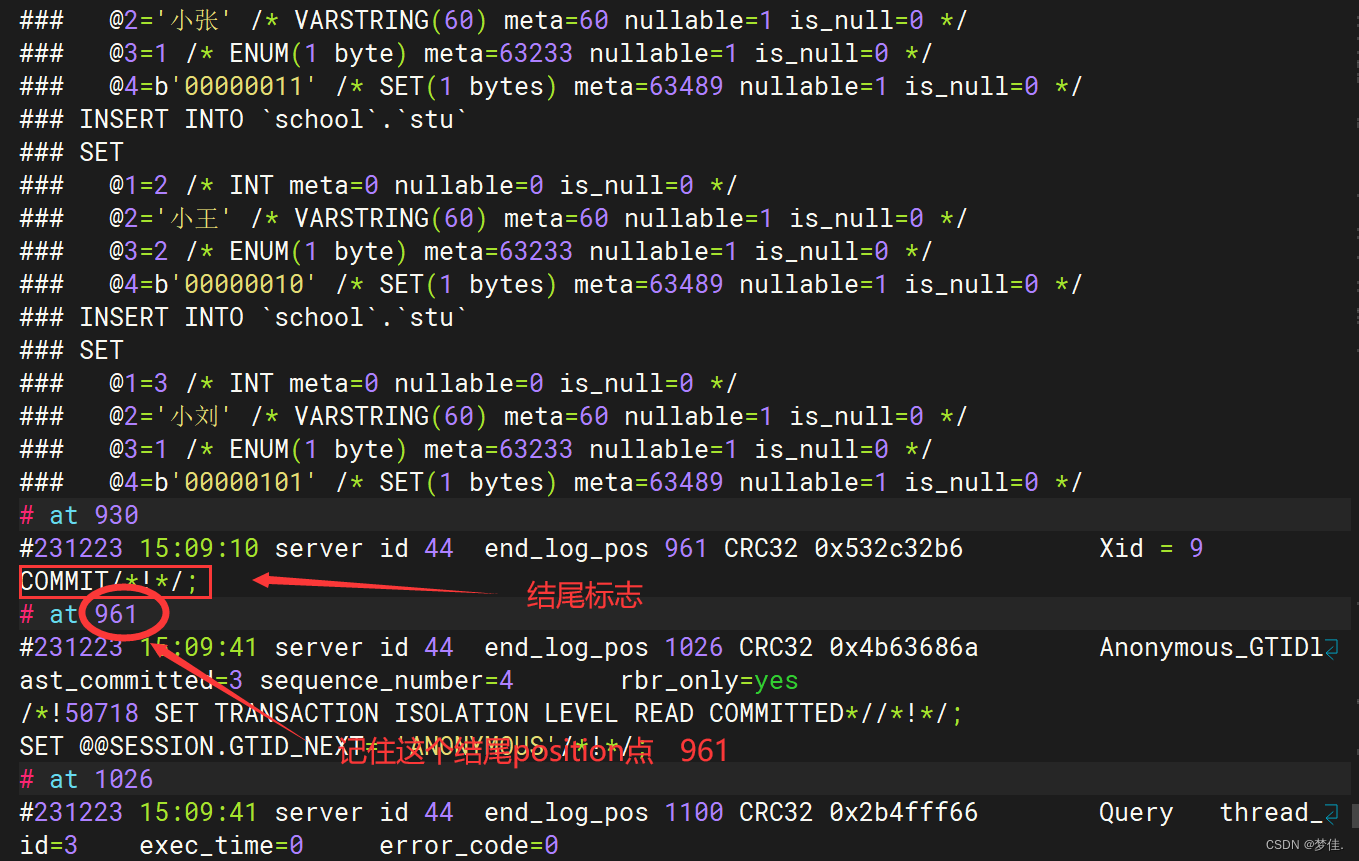Select the name value '小刘'
1359x861 pixels.
coord(194,417)
